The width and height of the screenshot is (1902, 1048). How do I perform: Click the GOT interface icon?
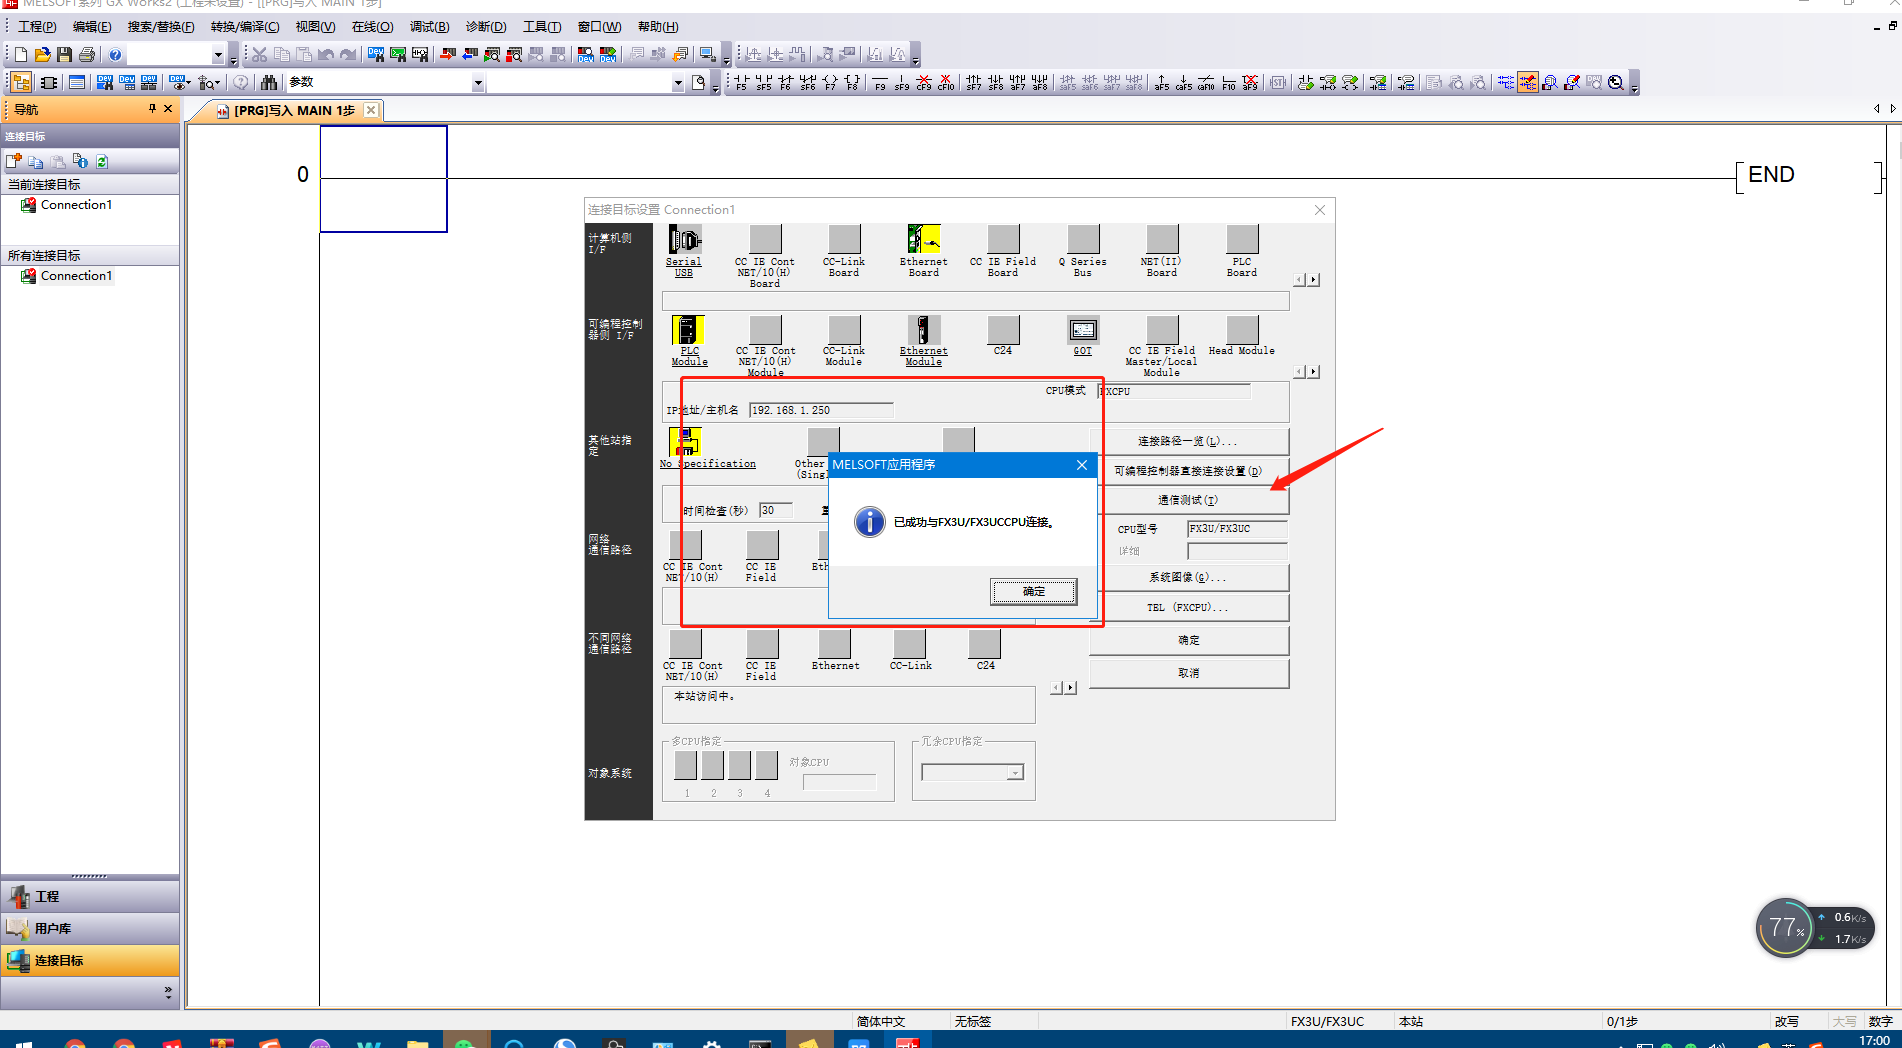pyautogui.click(x=1082, y=331)
